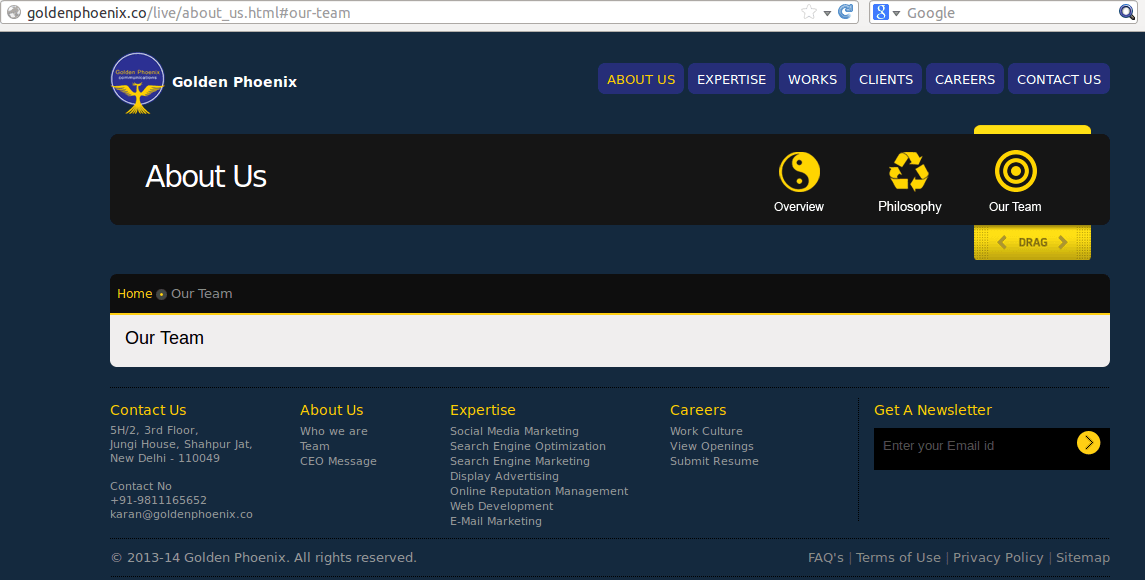Click the Home breadcrumb link
This screenshot has height=580, width=1145.
click(134, 294)
